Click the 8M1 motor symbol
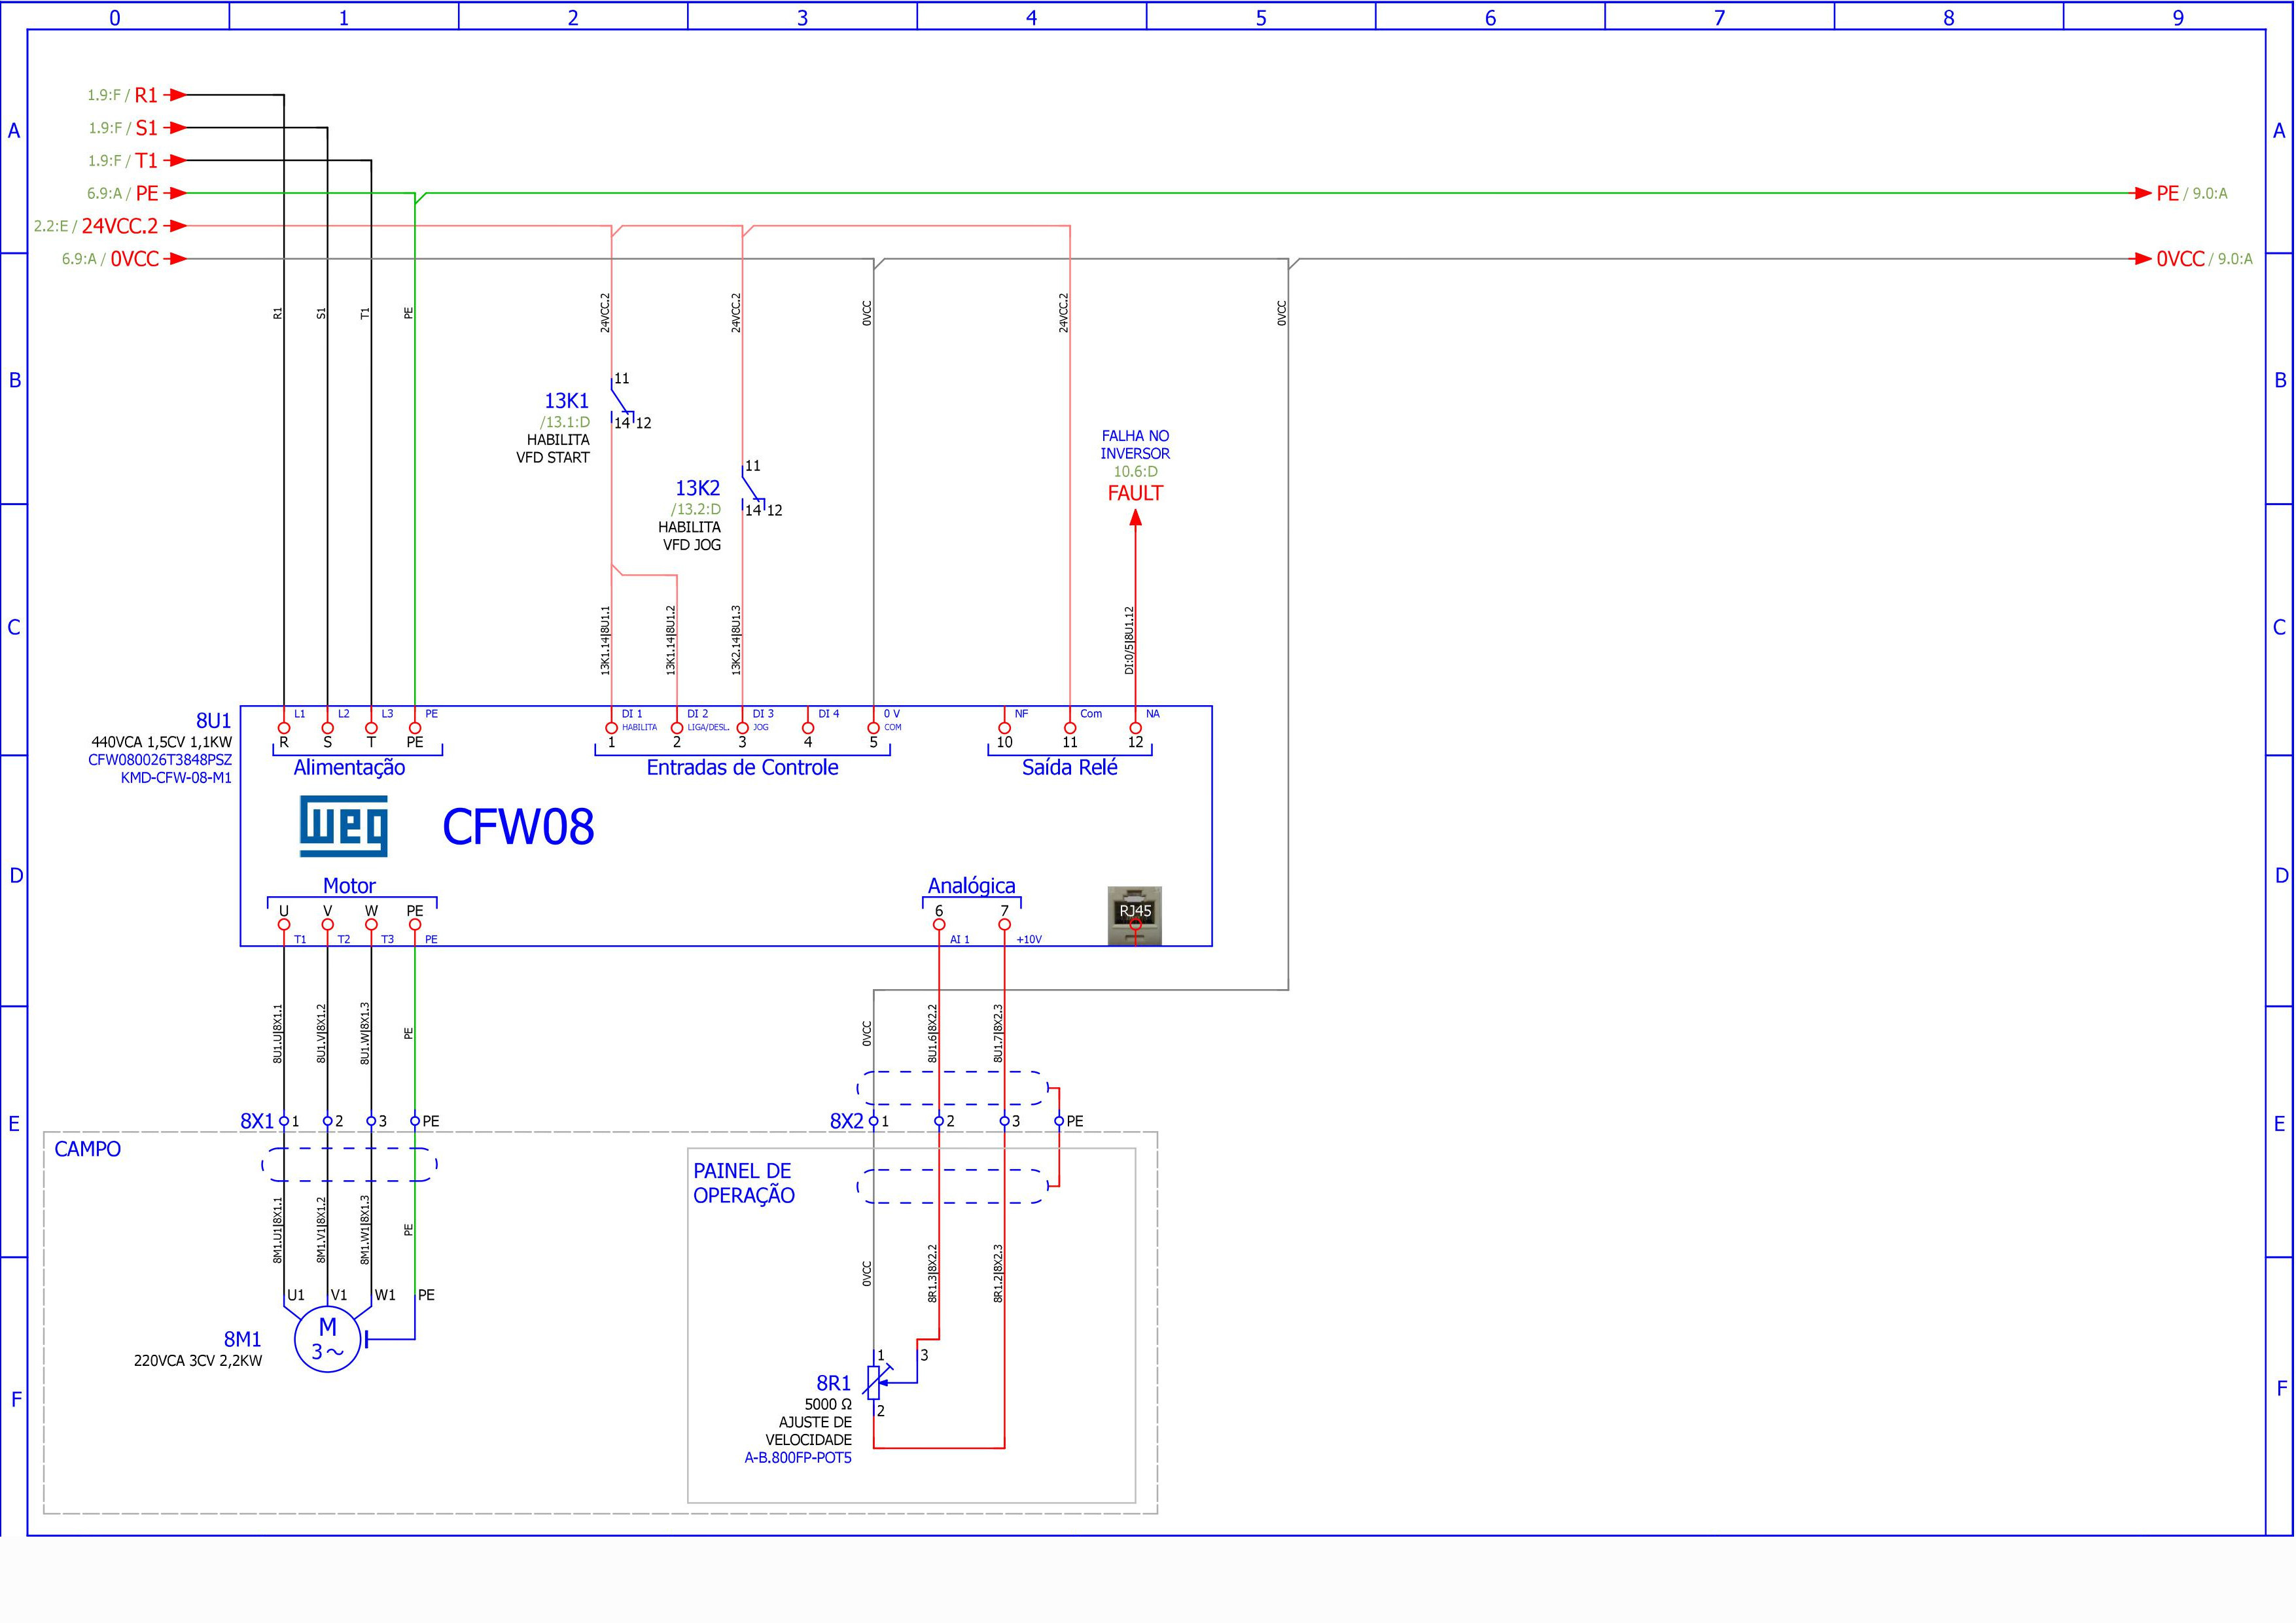 pos(327,1339)
